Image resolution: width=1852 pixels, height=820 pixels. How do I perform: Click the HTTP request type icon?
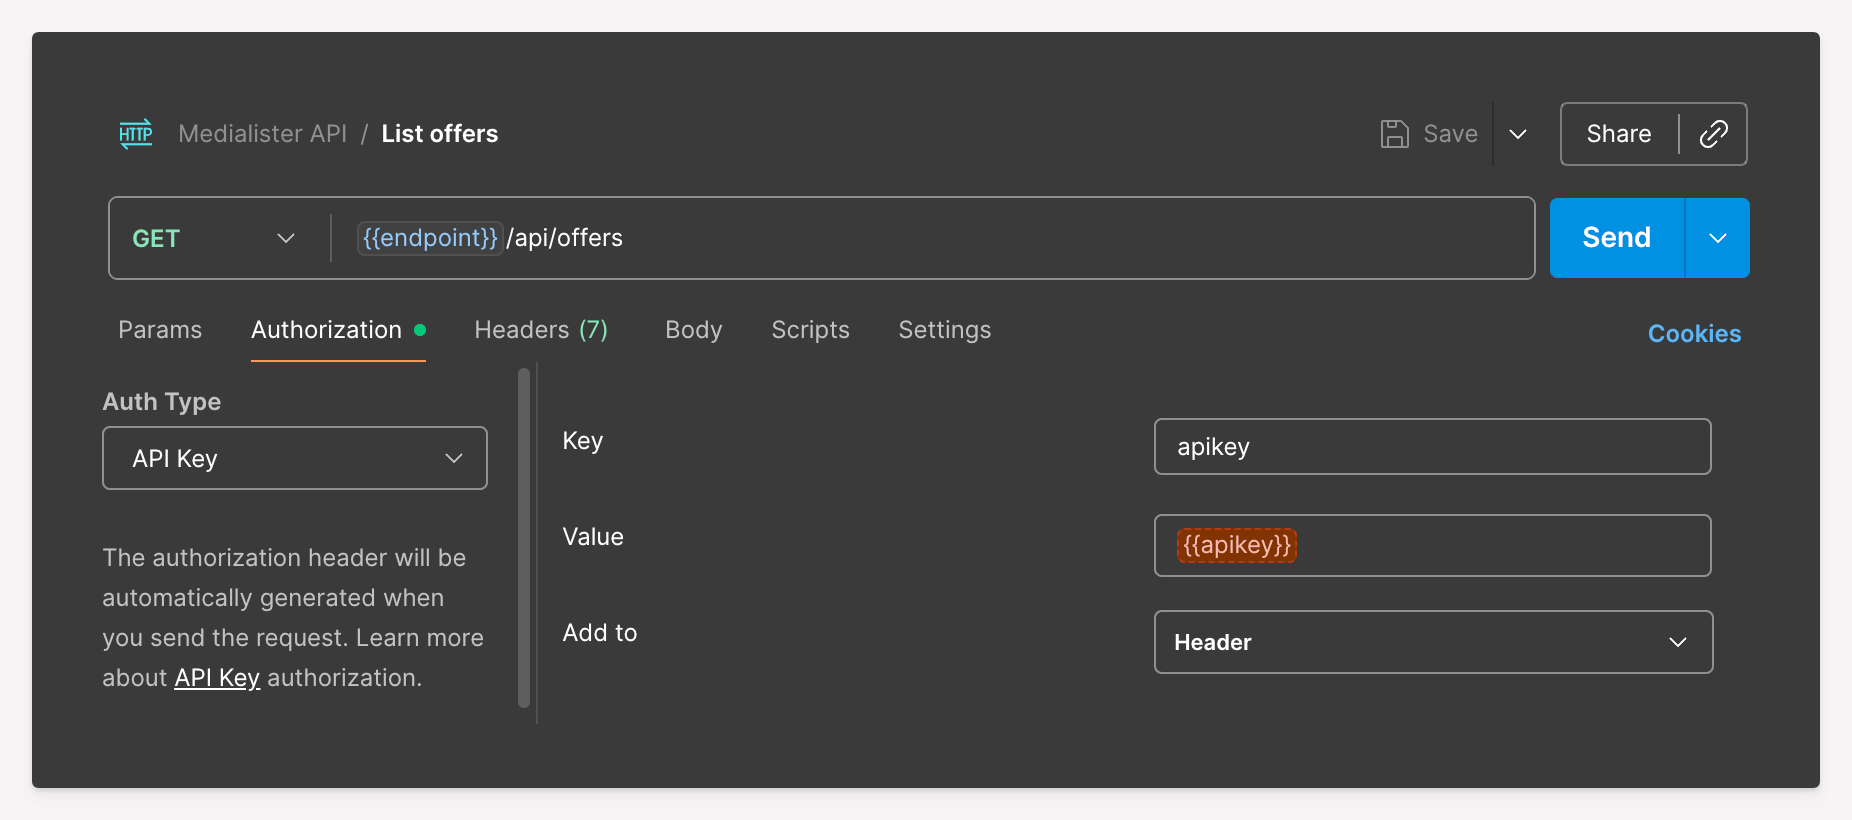(x=136, y=134)
